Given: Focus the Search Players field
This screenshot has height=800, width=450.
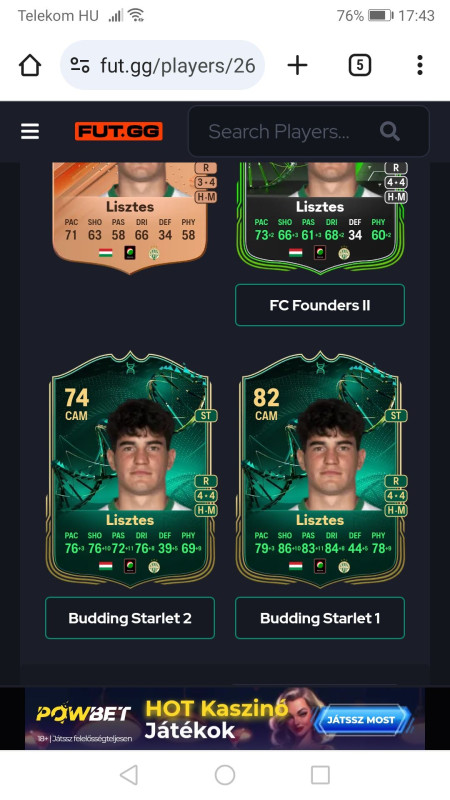Looking at the screenshot, I should coord(309,132).
